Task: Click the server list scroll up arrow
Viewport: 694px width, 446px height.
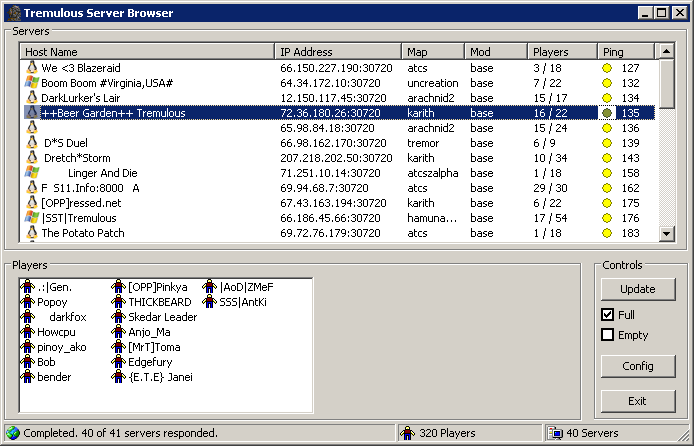Action: pyautogui.click(x=667, y=51)
